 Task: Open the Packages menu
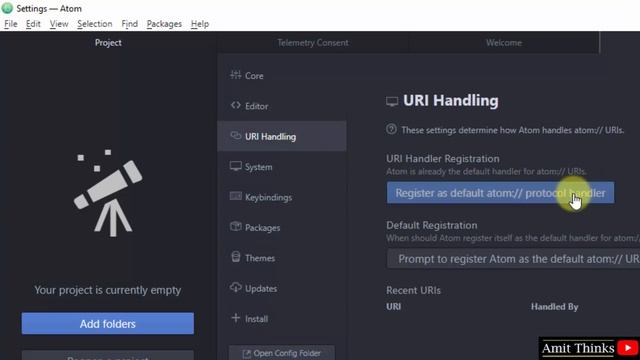coord(164,24)
